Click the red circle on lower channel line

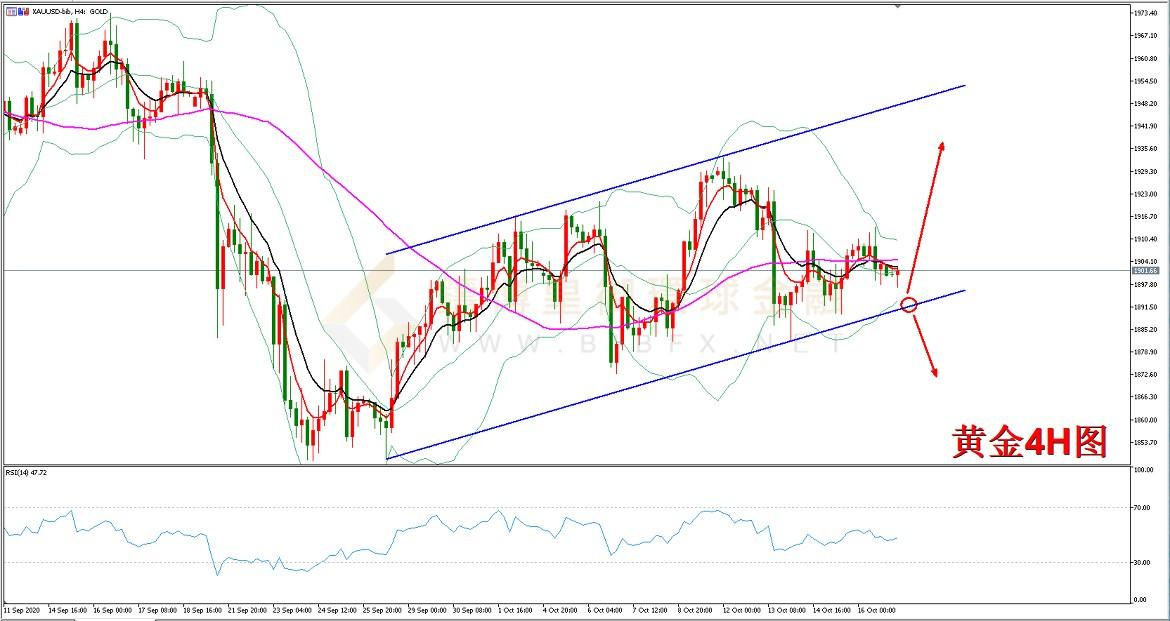point(909,304)
